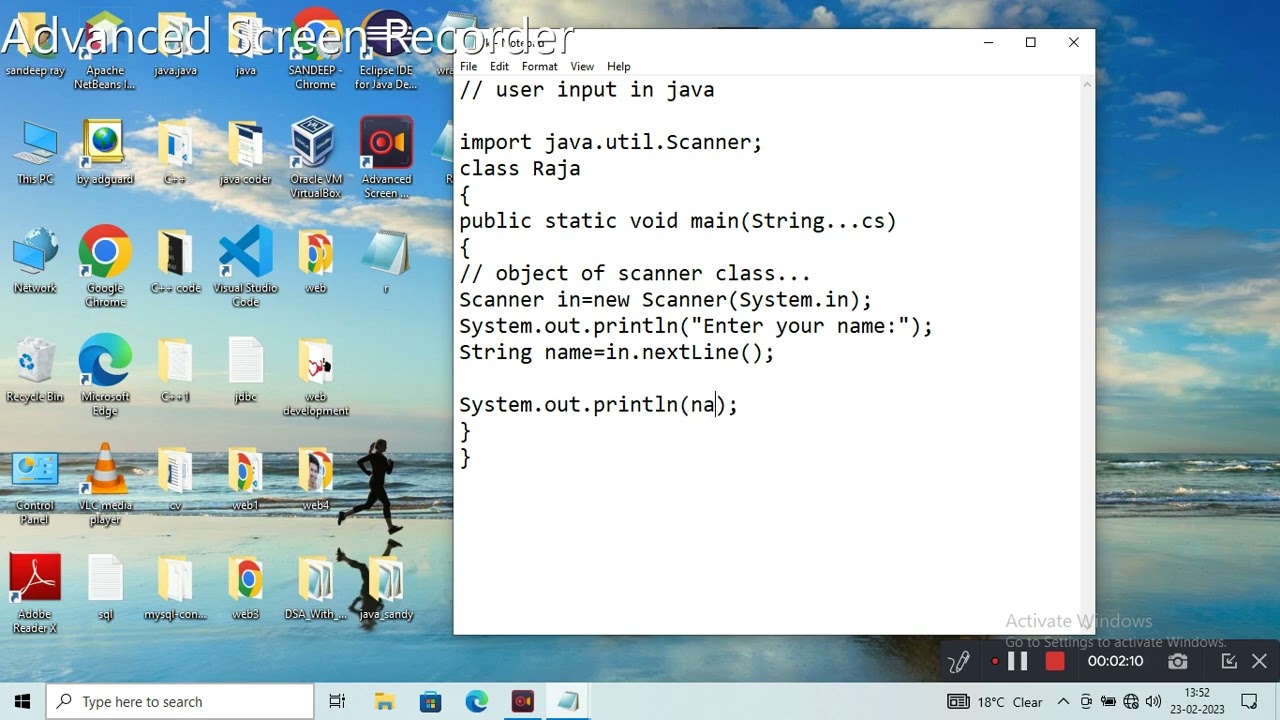Image resolution: width=1280 pixels, height=720 pixels.
Task: Pause the screen recording
Action: tap(1018, 661)
